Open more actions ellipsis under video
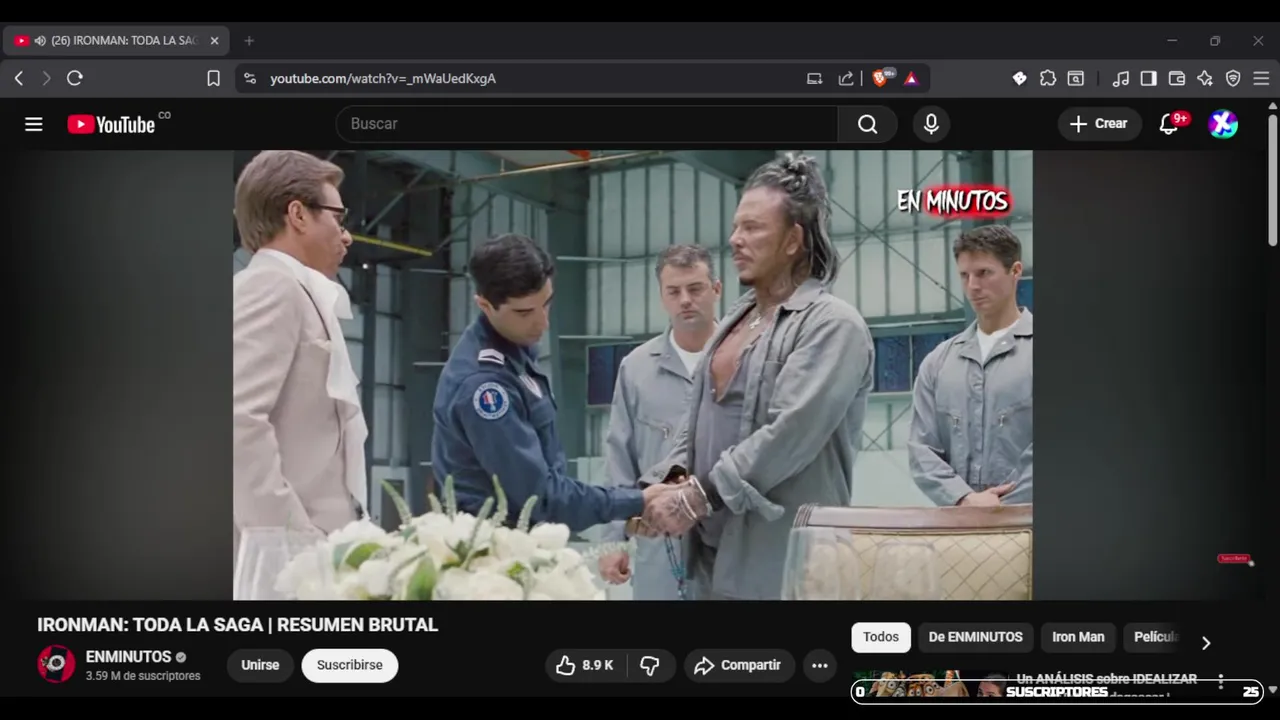The image size is (1280, 720). 820,666
